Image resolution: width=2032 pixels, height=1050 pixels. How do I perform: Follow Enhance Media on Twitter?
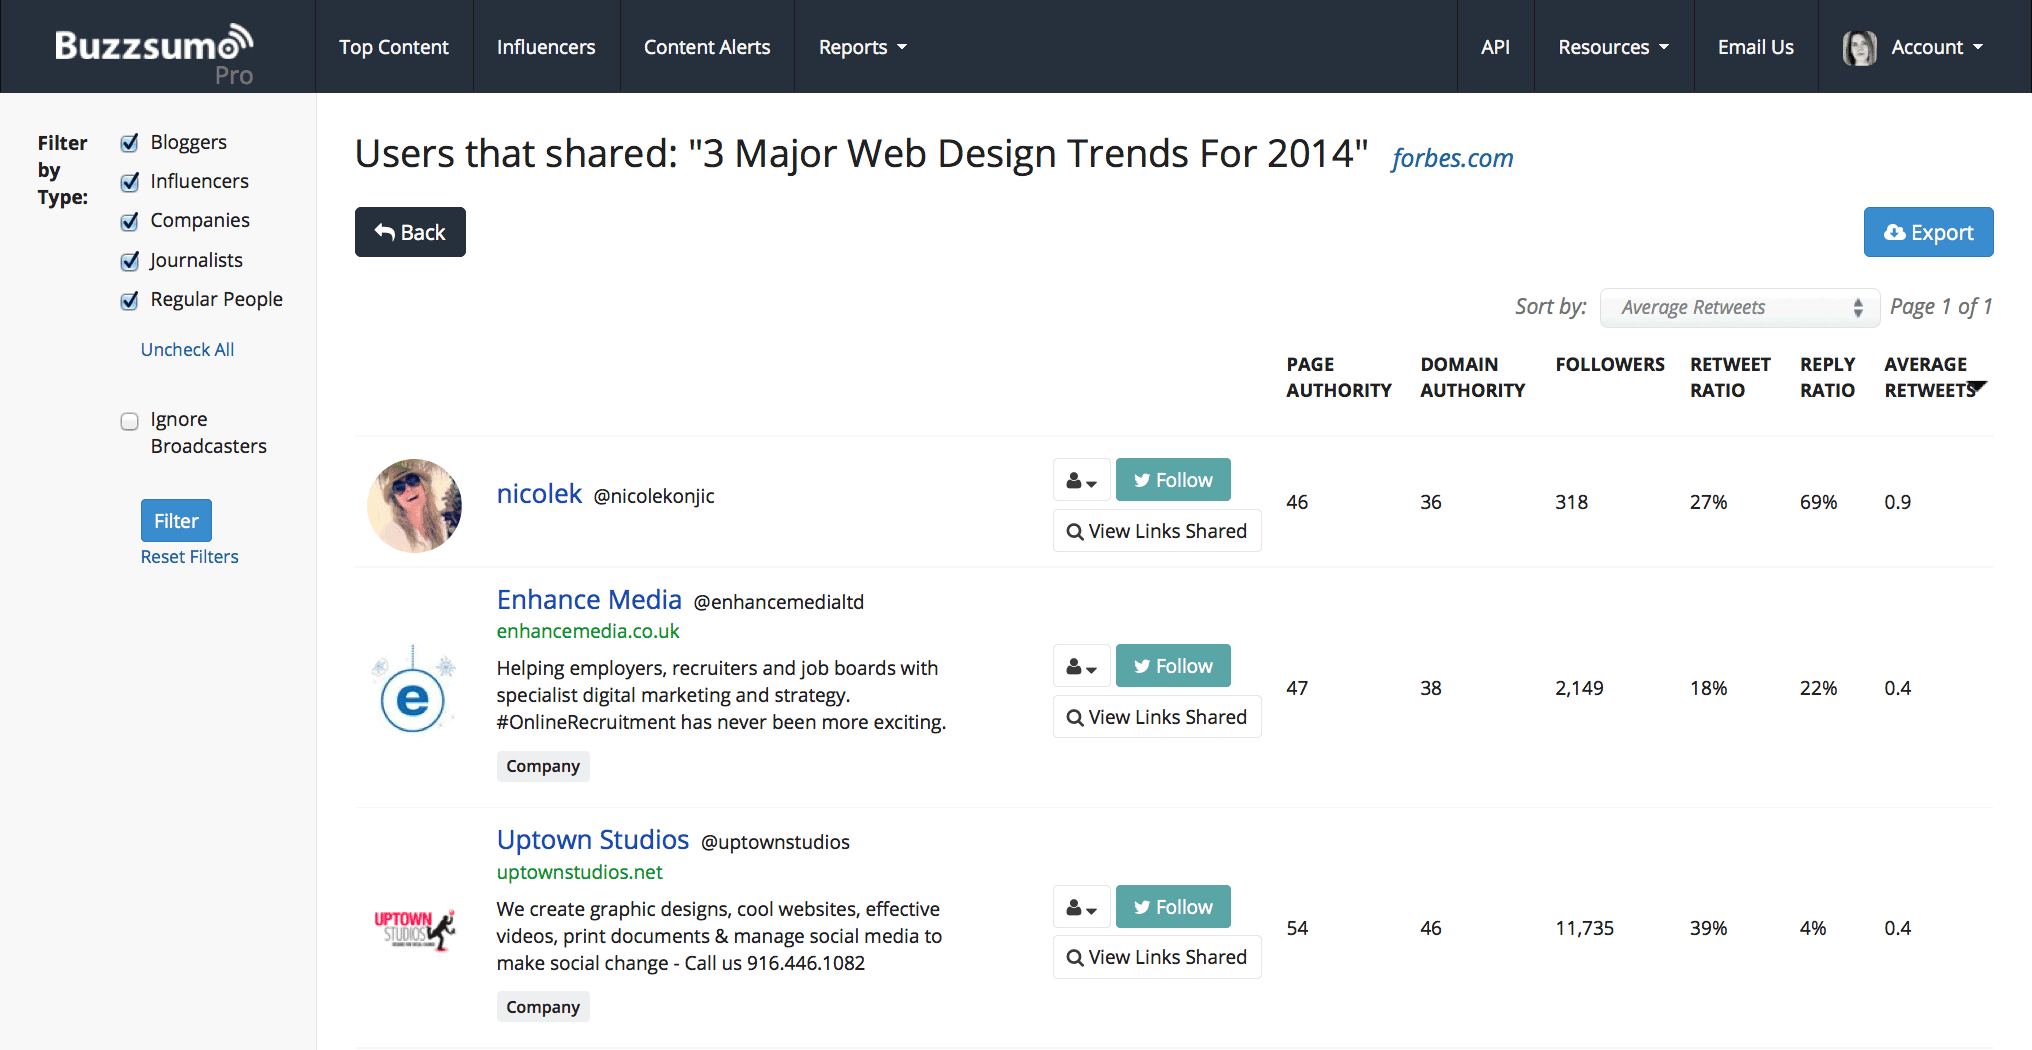pyautogui.click(x=1173, y=666)
